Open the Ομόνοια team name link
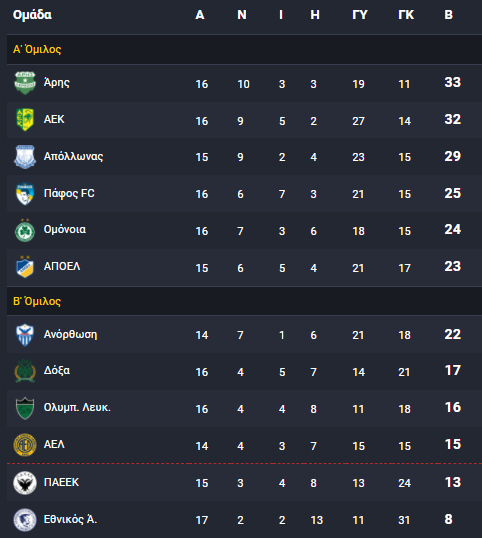 65,230
